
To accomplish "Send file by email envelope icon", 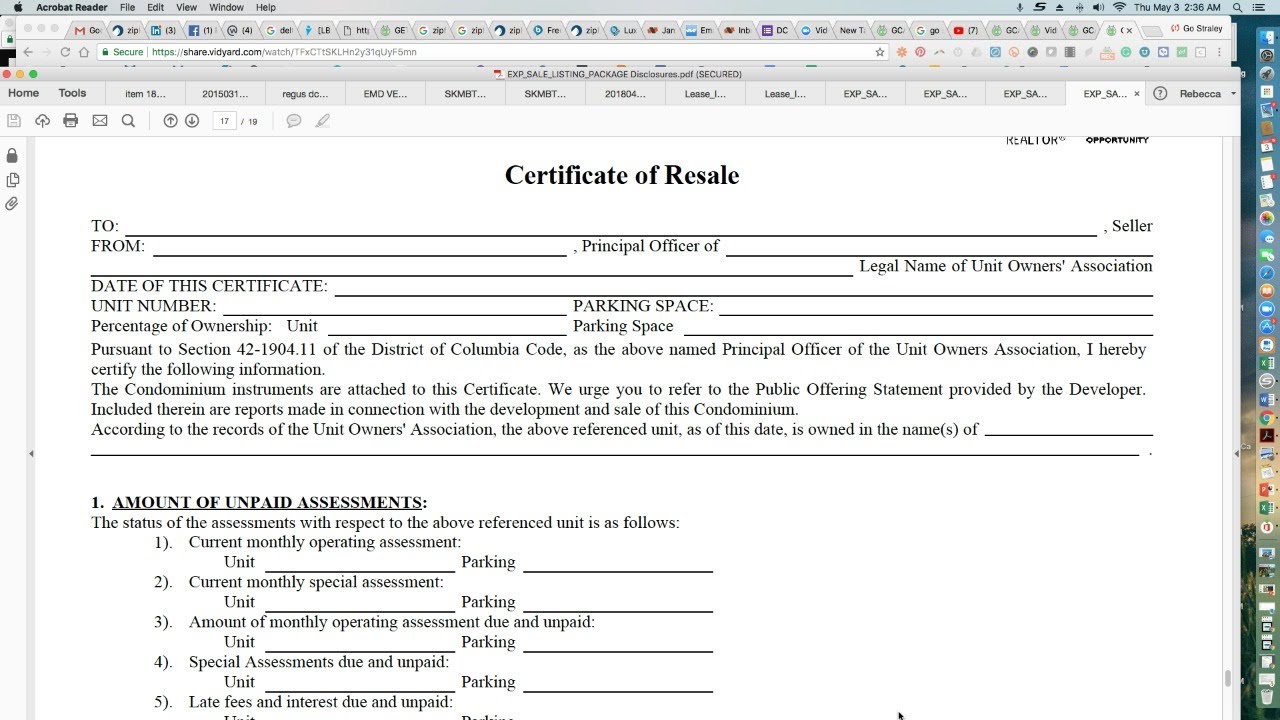I will click(100, 120).
